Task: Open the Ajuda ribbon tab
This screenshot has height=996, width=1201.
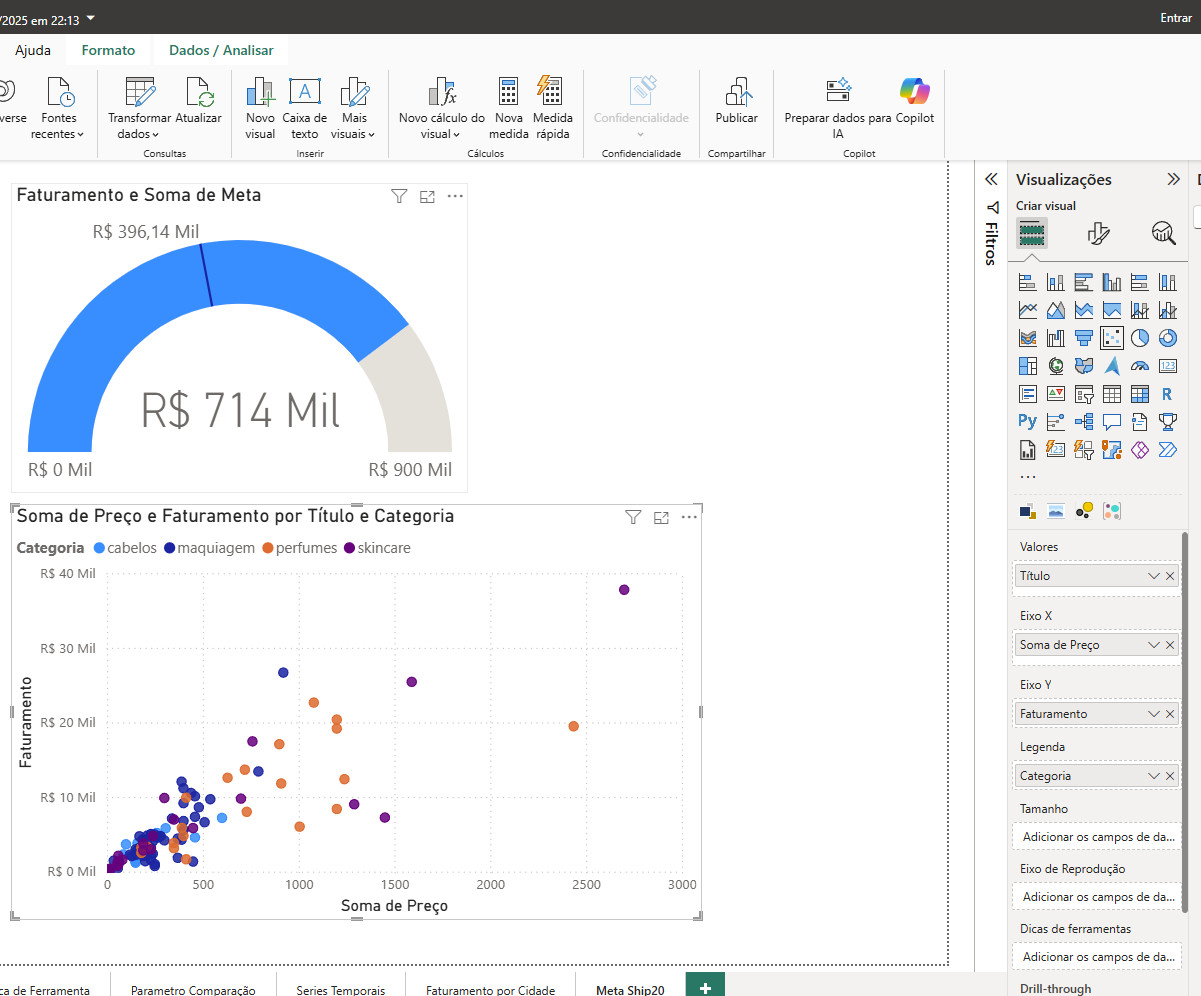Action: point(33,50)
